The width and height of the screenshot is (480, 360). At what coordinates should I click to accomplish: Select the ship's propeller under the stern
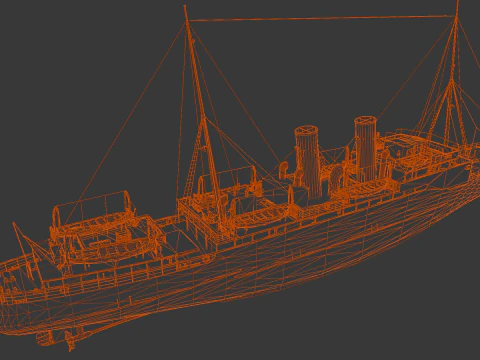[x=71, y=339]
